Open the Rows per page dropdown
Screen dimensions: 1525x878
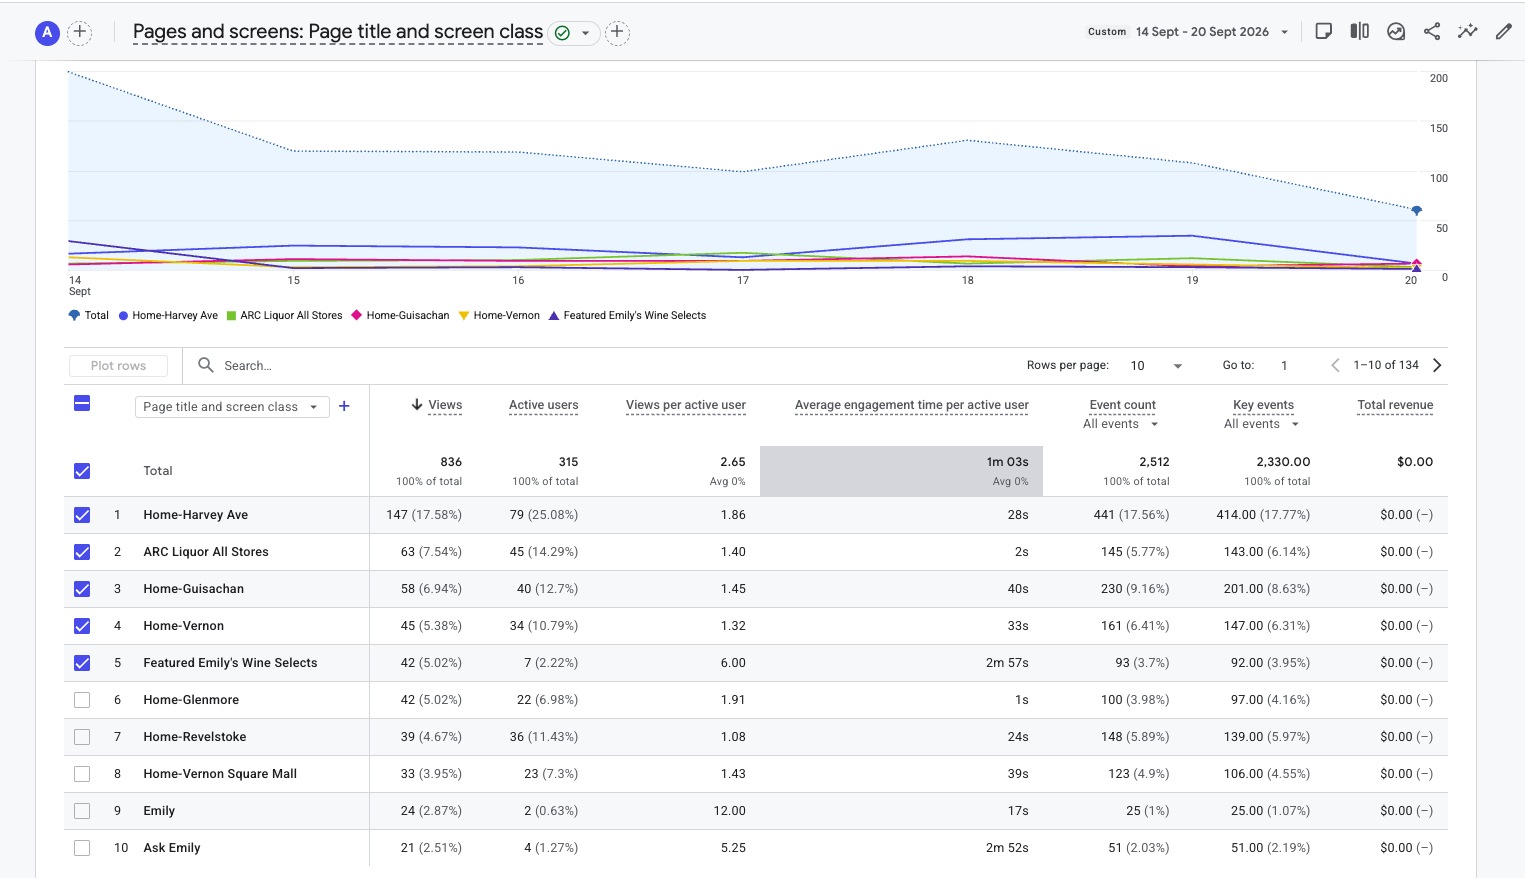(x=1157, y=366)
